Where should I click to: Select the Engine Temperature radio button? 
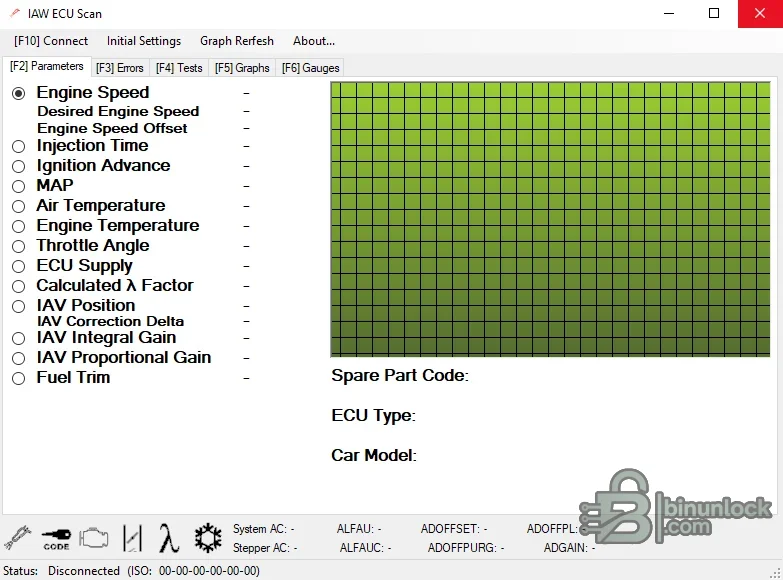[18, 226]
